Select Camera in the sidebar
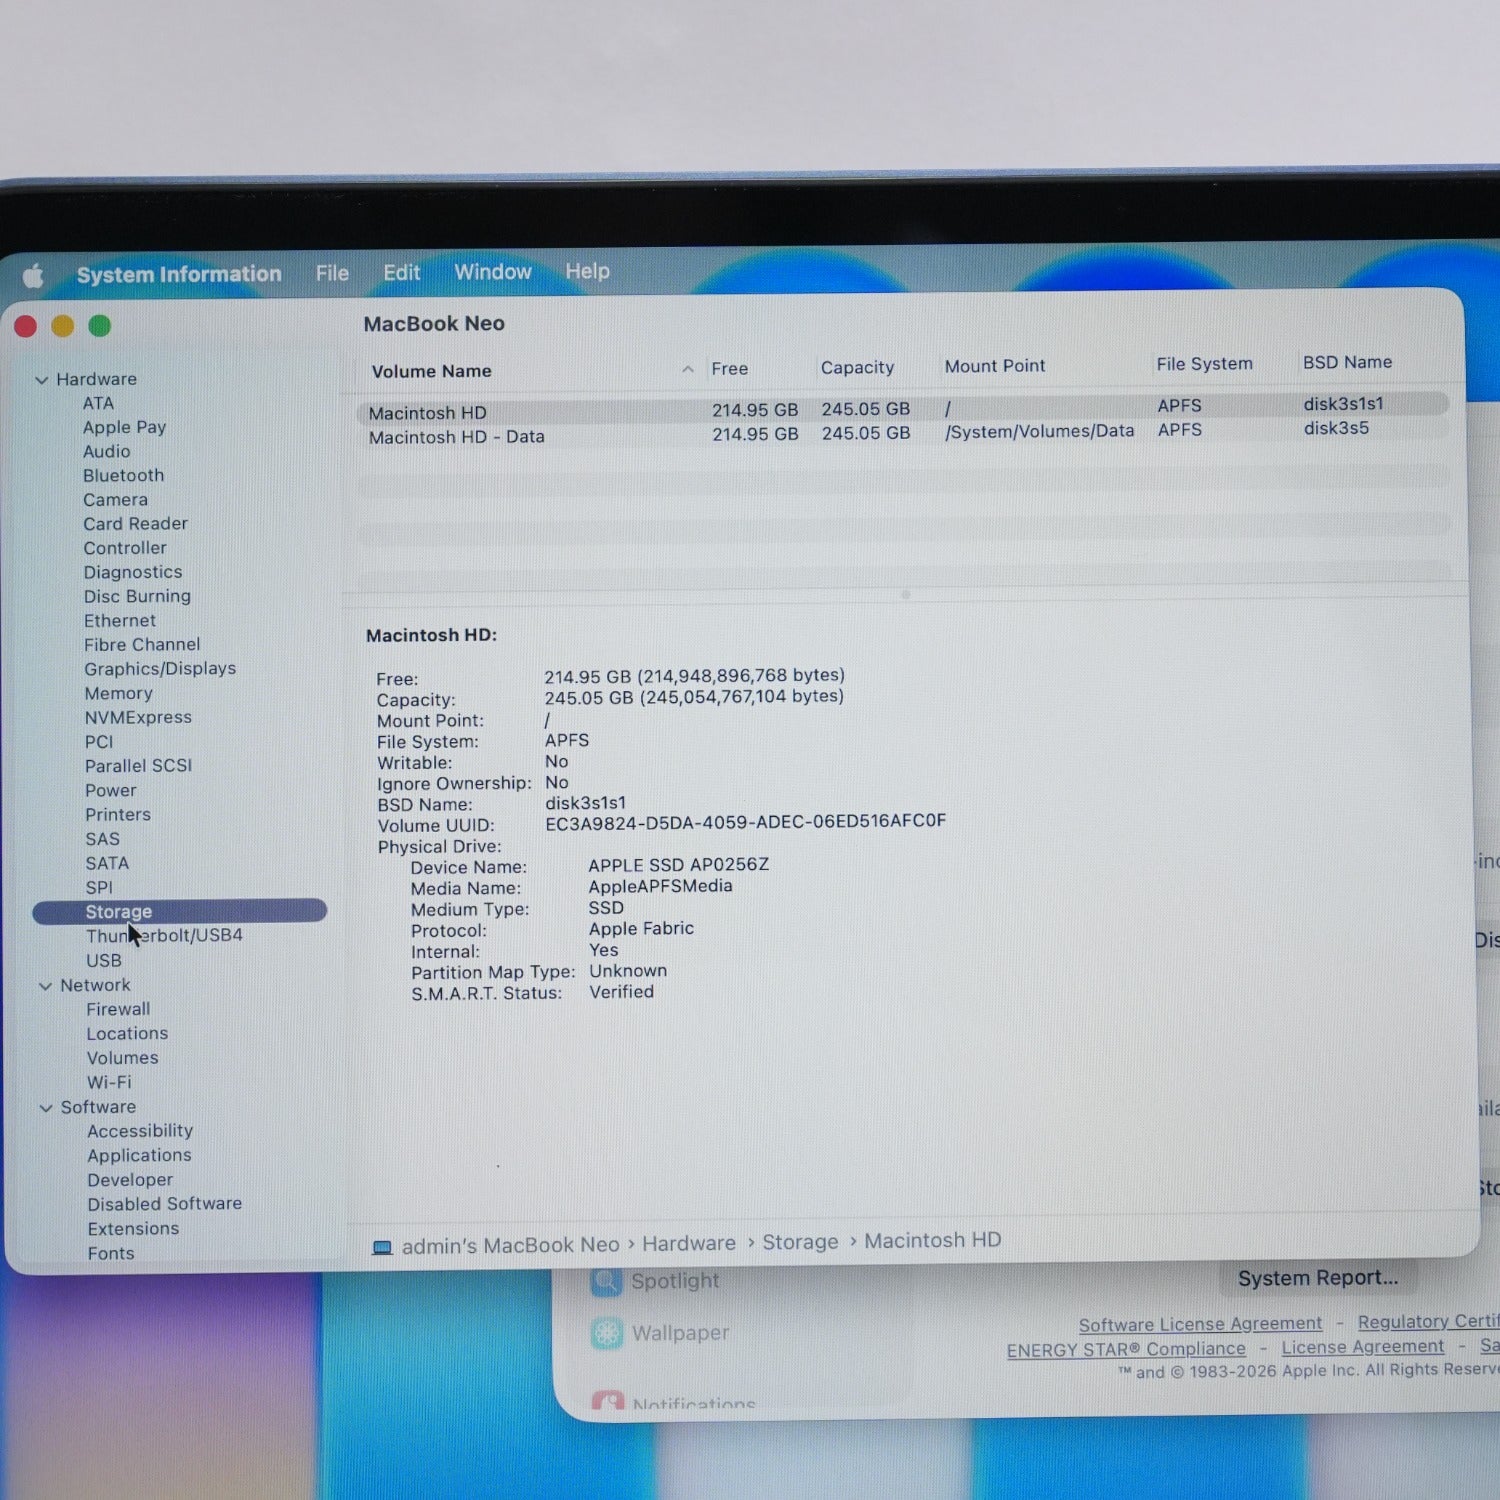 click(x=115, y=499)
